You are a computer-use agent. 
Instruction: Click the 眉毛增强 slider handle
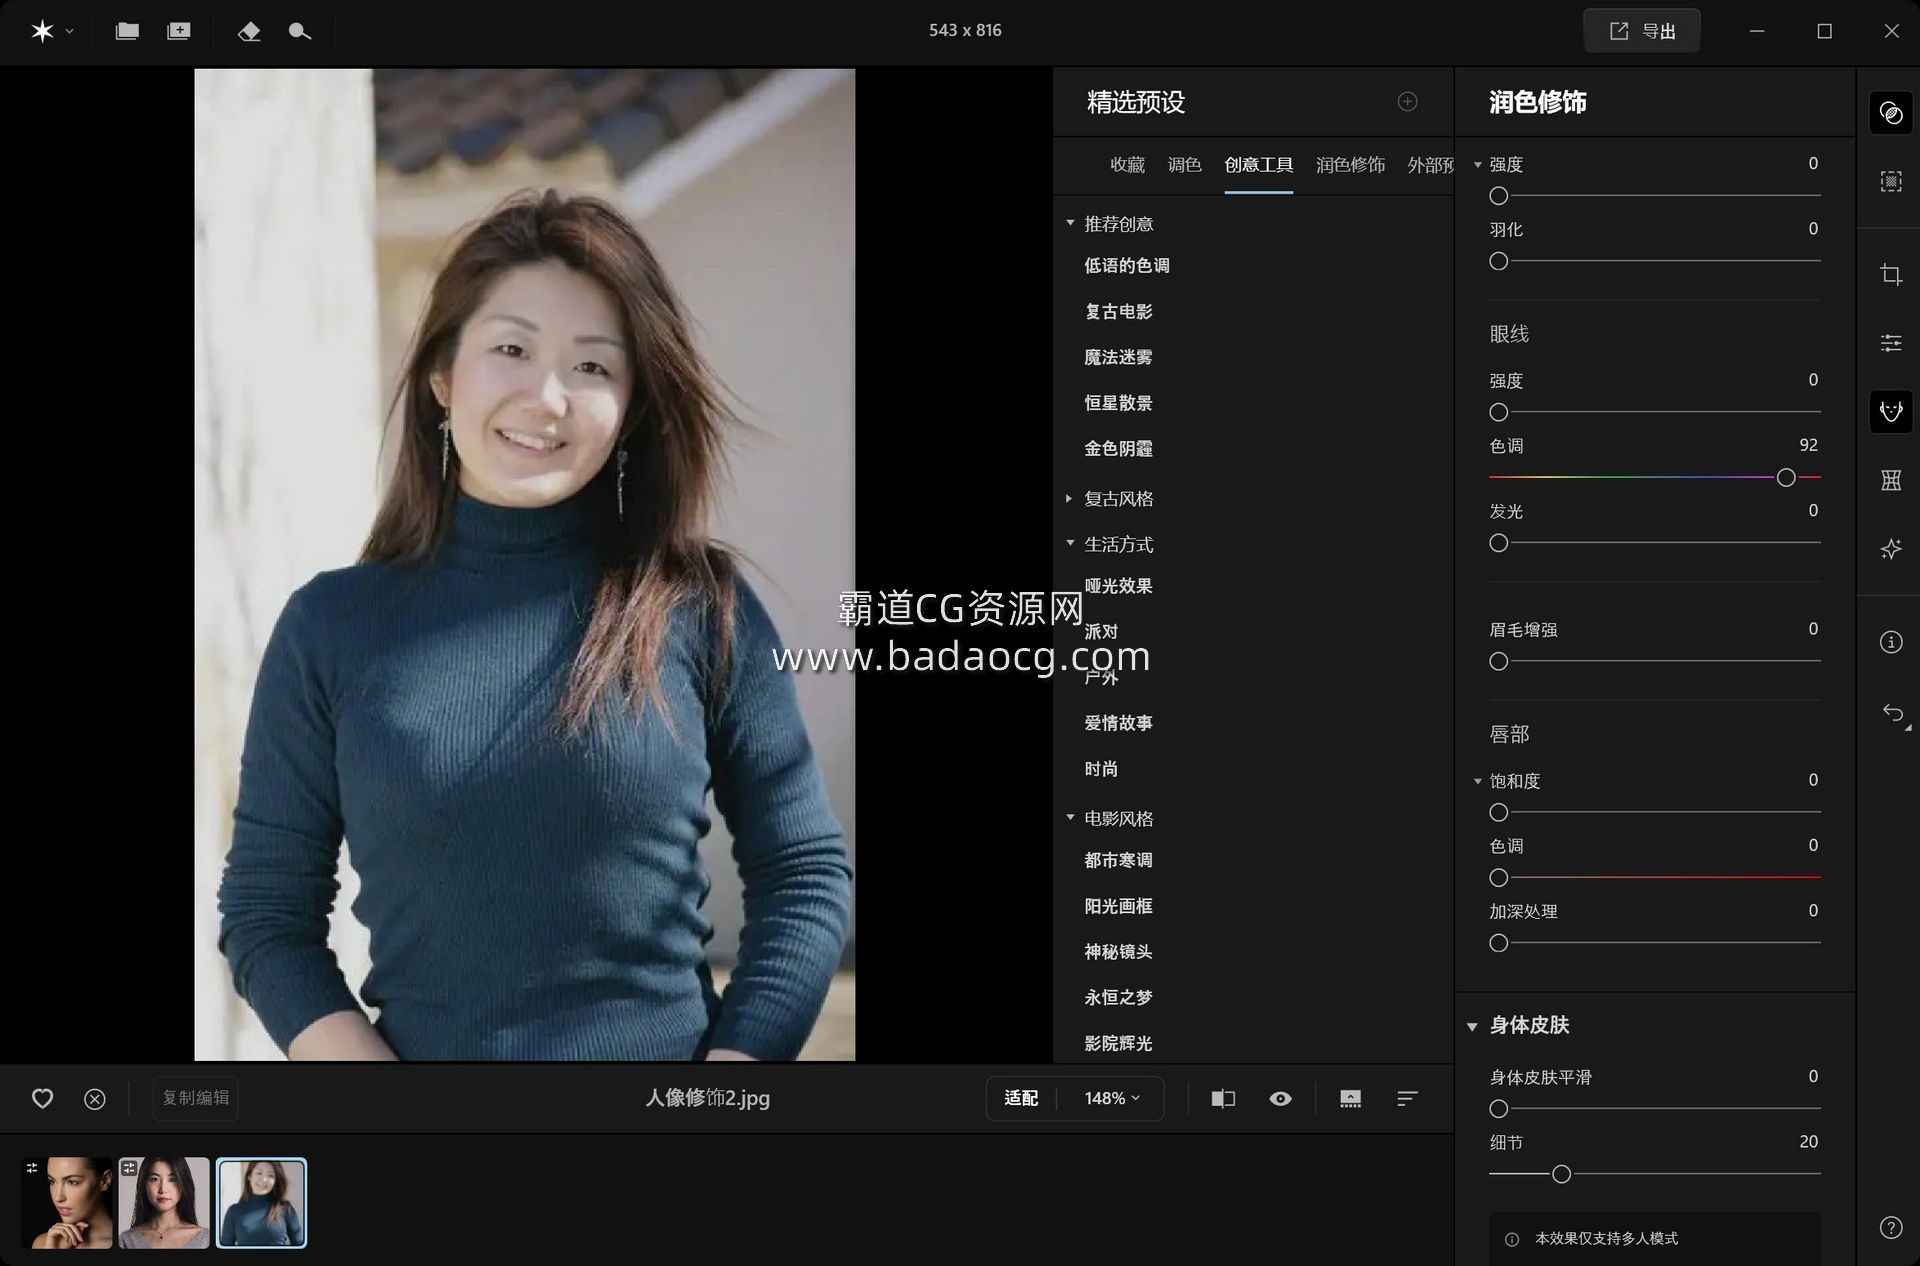[x=1498, y=661]
